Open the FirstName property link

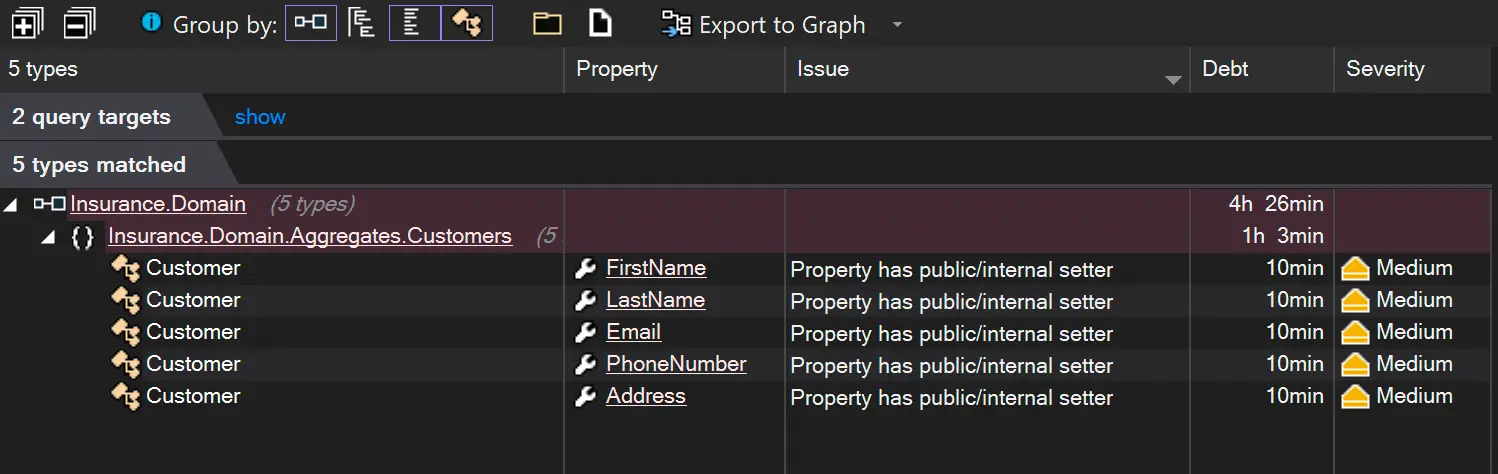[x=656, y=268]
